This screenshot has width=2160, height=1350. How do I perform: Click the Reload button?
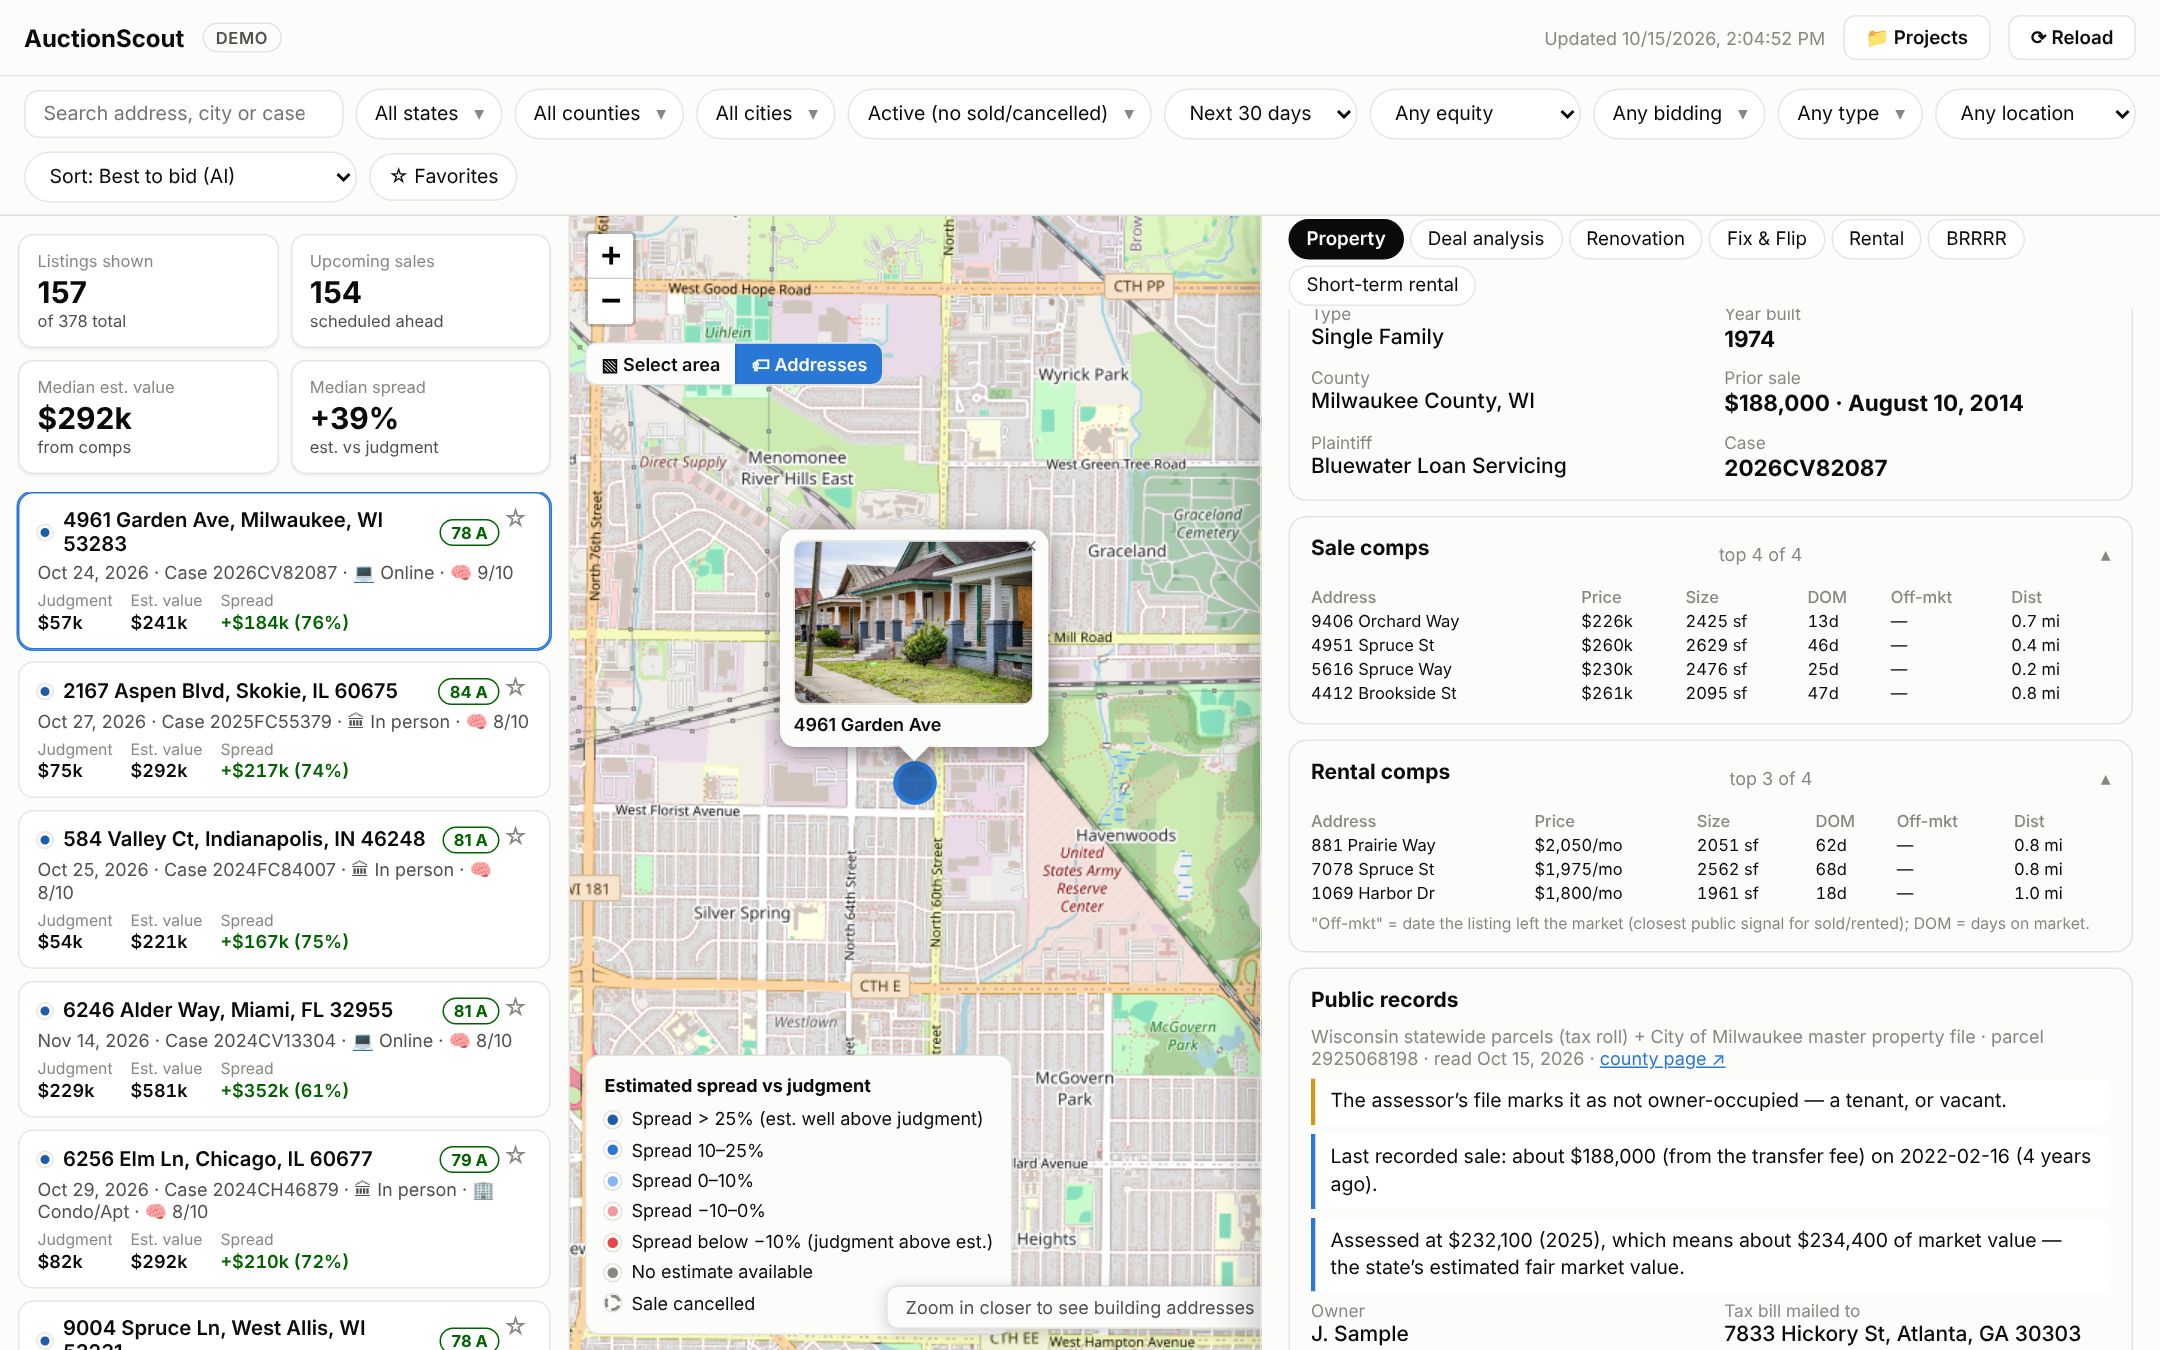tap(2071, 38)
